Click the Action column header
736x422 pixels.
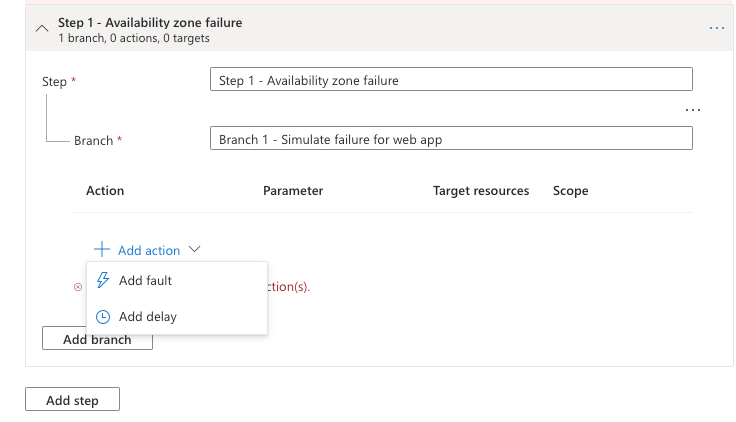pos(105,191)
